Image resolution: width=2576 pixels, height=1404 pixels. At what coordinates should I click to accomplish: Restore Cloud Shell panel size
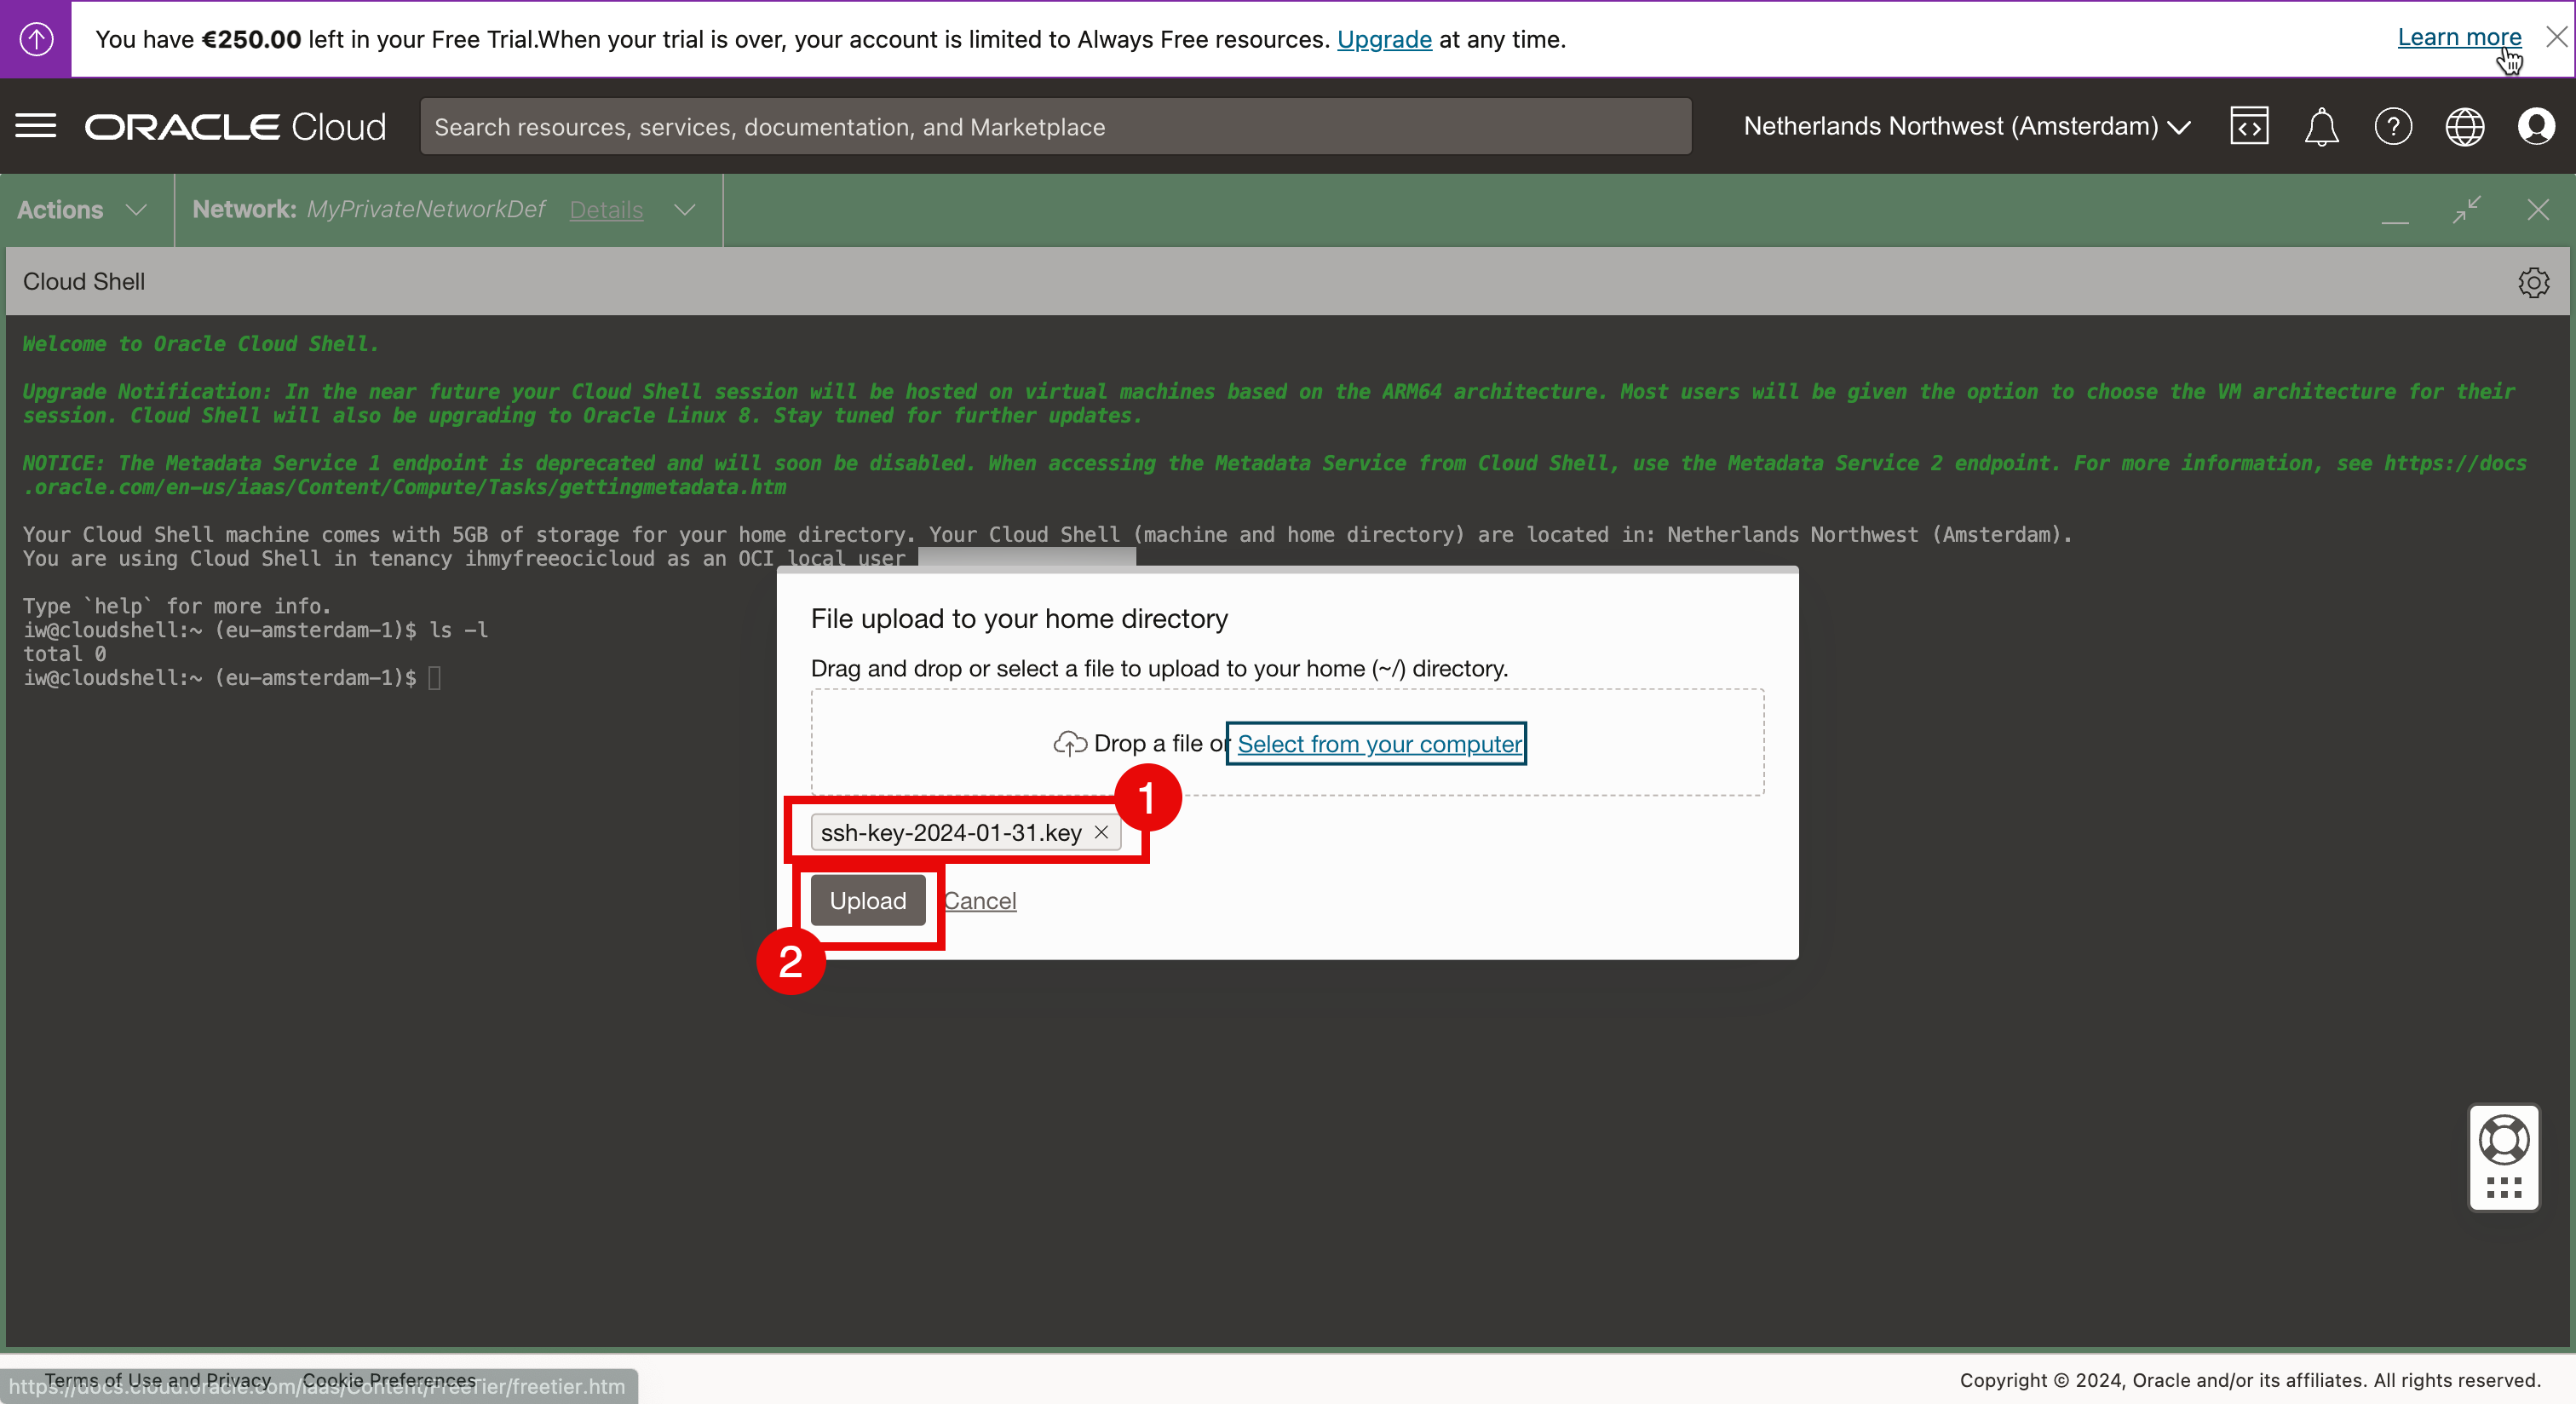2466,209
